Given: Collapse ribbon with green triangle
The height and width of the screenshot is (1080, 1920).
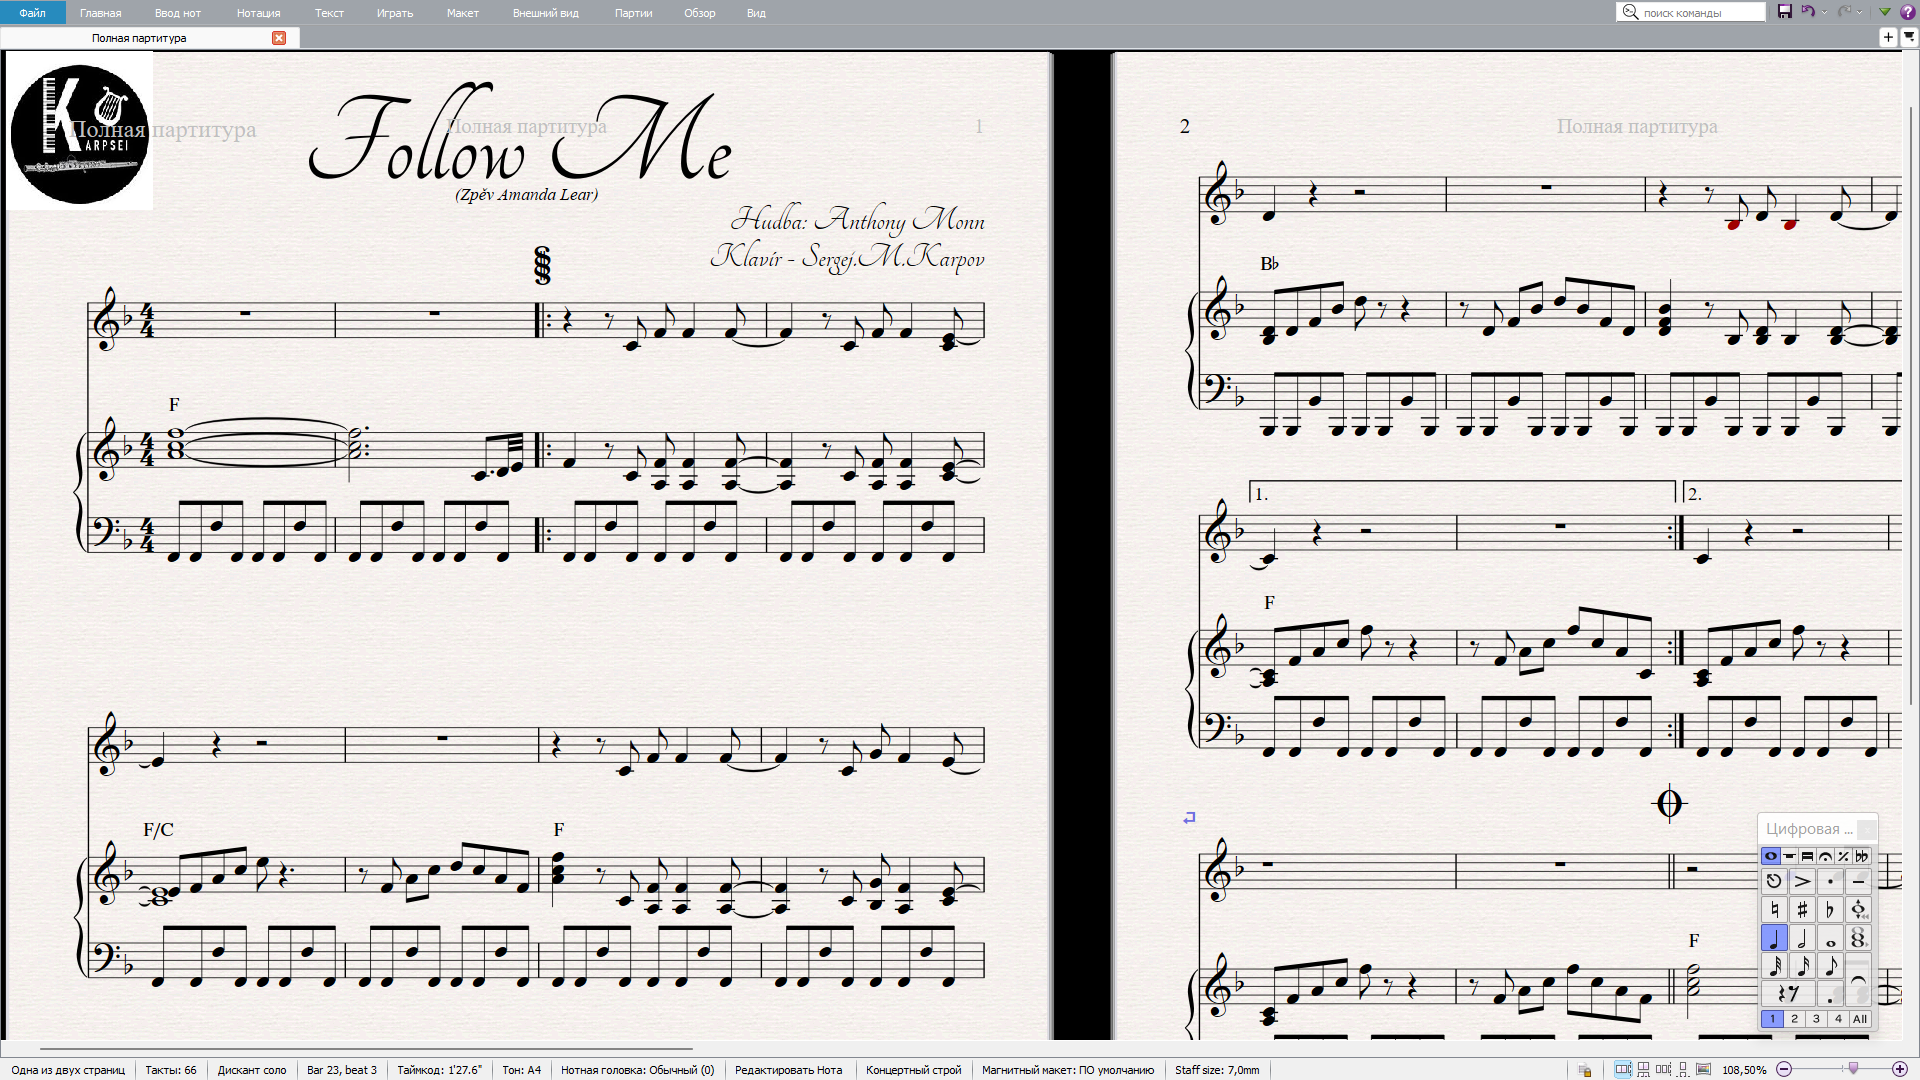Looking at the screenshot, I should 1885,12.
